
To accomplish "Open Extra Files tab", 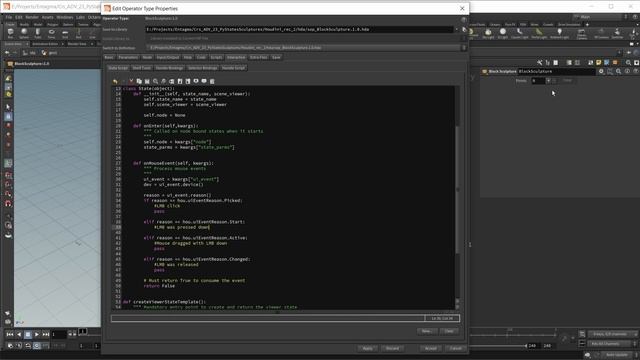I will point(258,58).
